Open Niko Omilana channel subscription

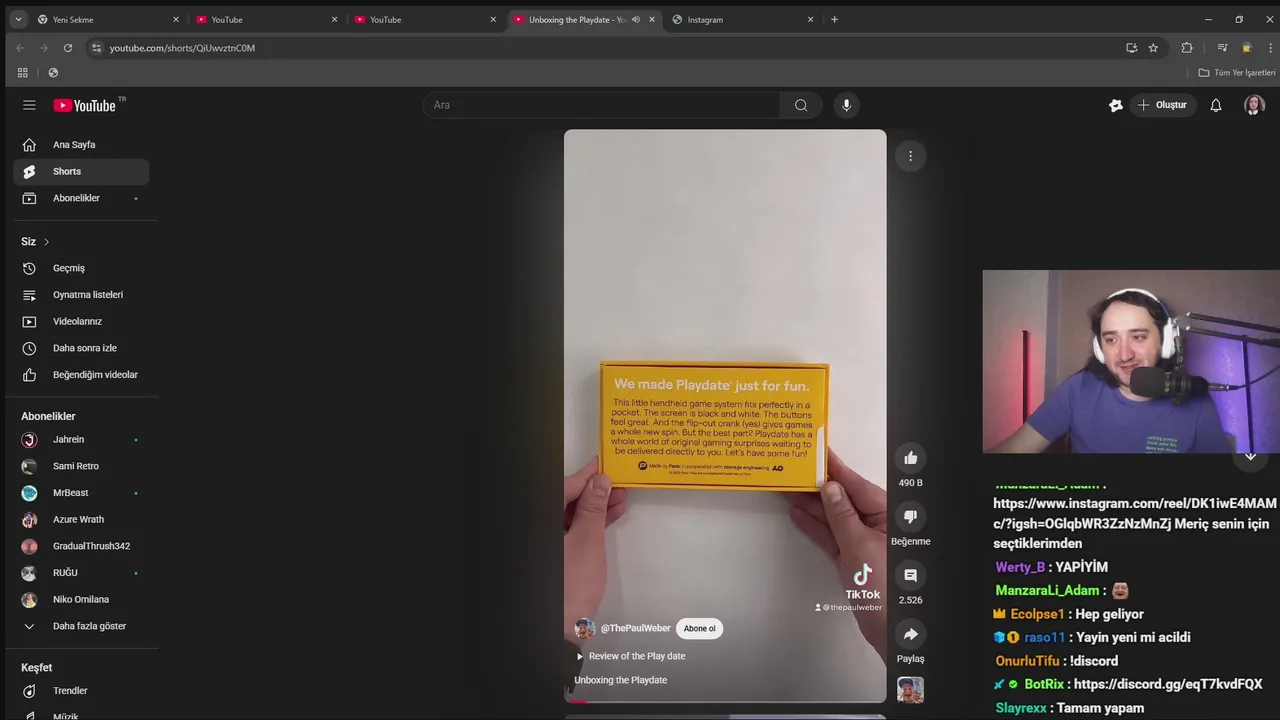click(x=81, y=599)
